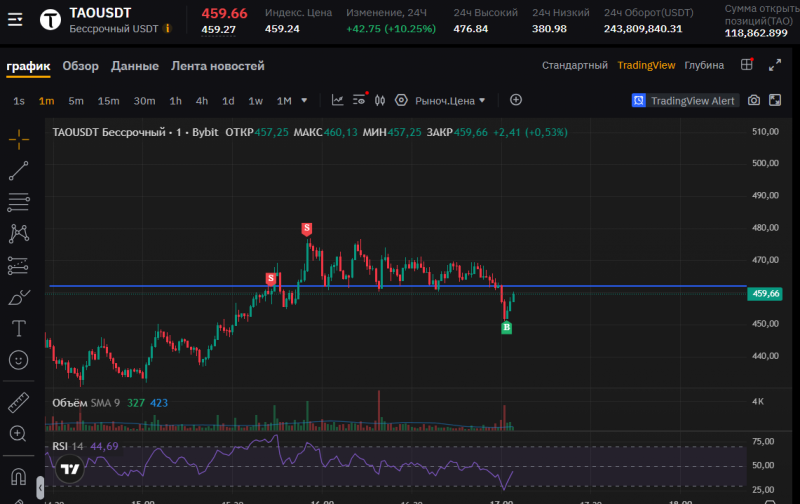Select the blue horizontal price line
Screen dimensions: 800x504
click(x=398, y=286)
